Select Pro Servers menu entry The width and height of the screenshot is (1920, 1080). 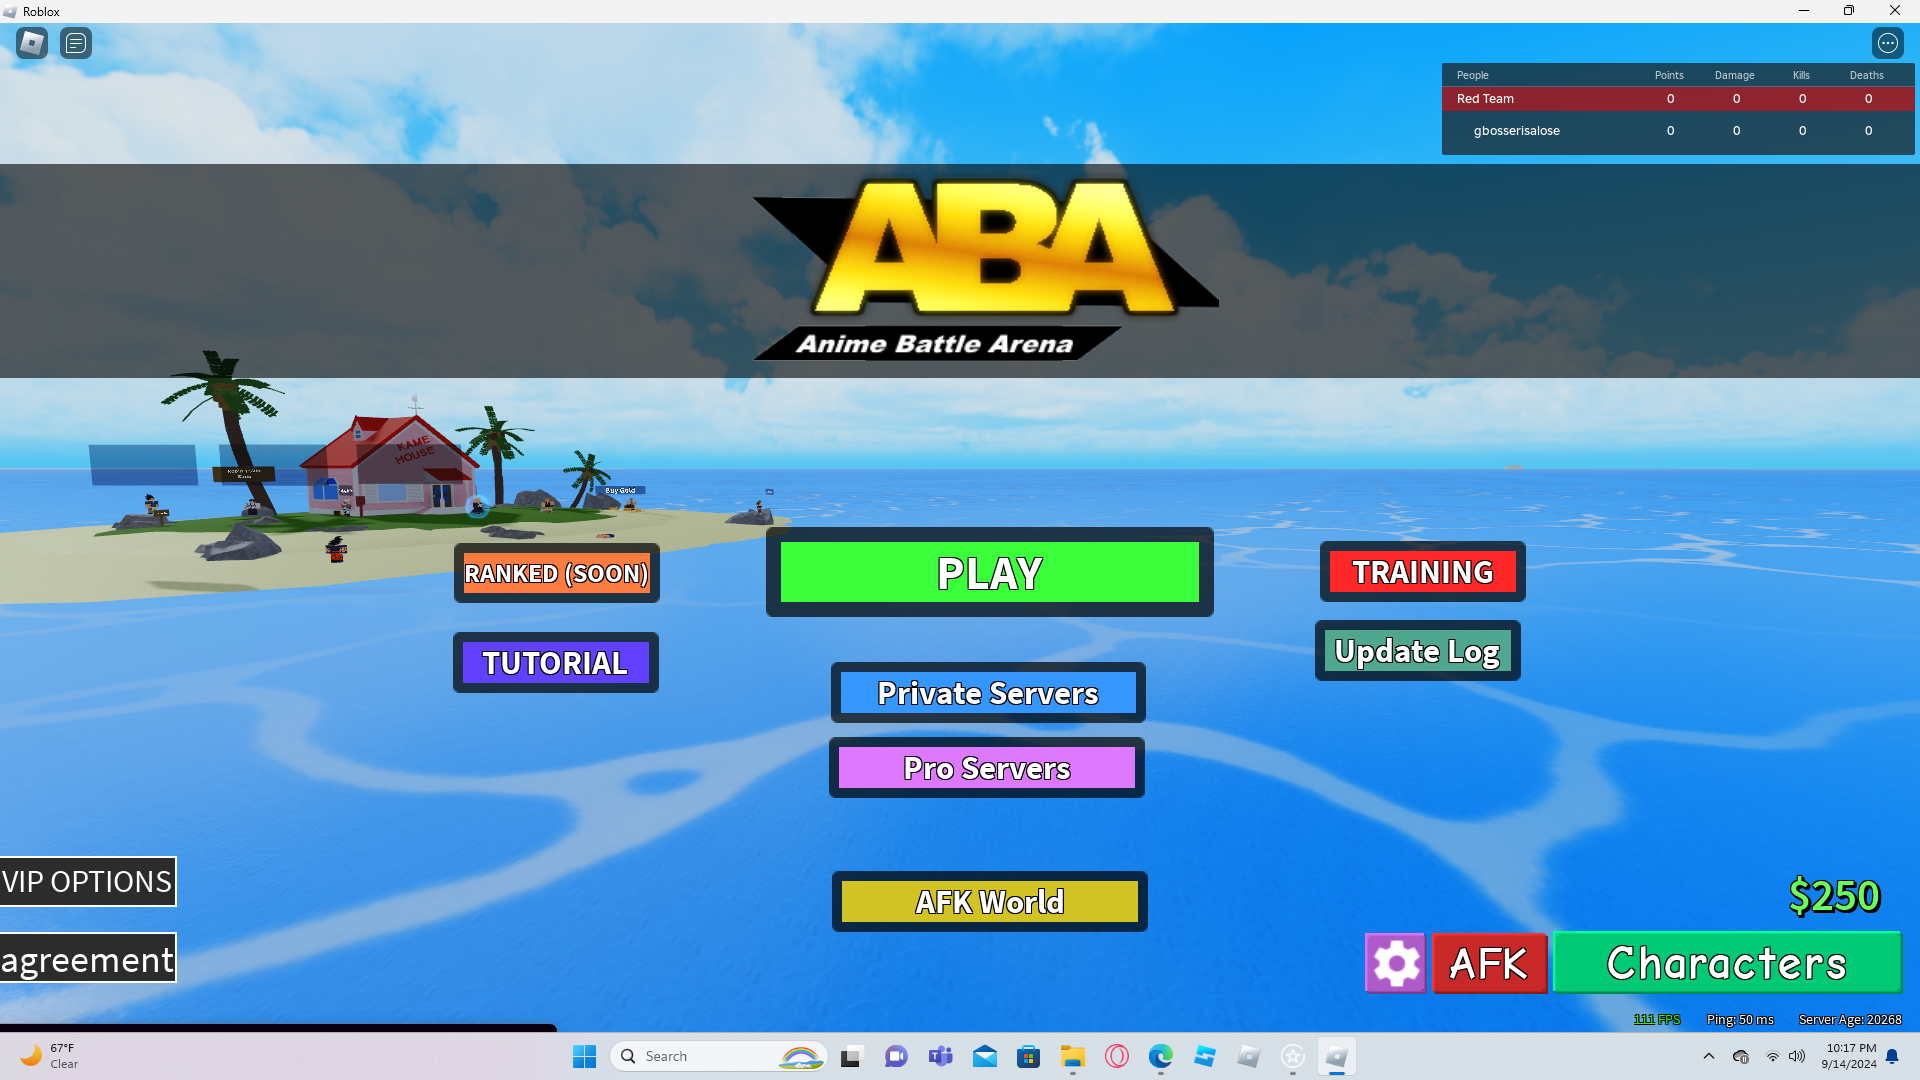987,768
